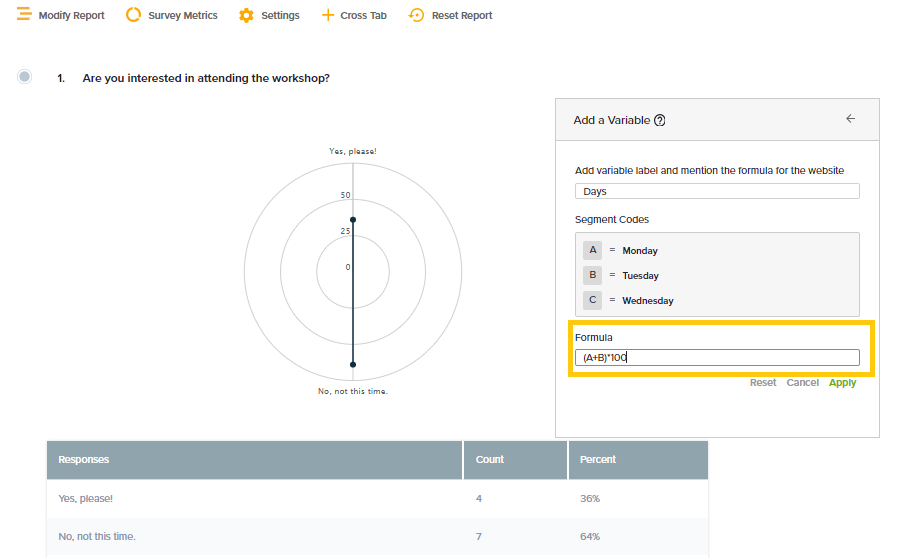Click the Count column header
The width and height of the screenshot is (898, 558).
tap(490, 460)
